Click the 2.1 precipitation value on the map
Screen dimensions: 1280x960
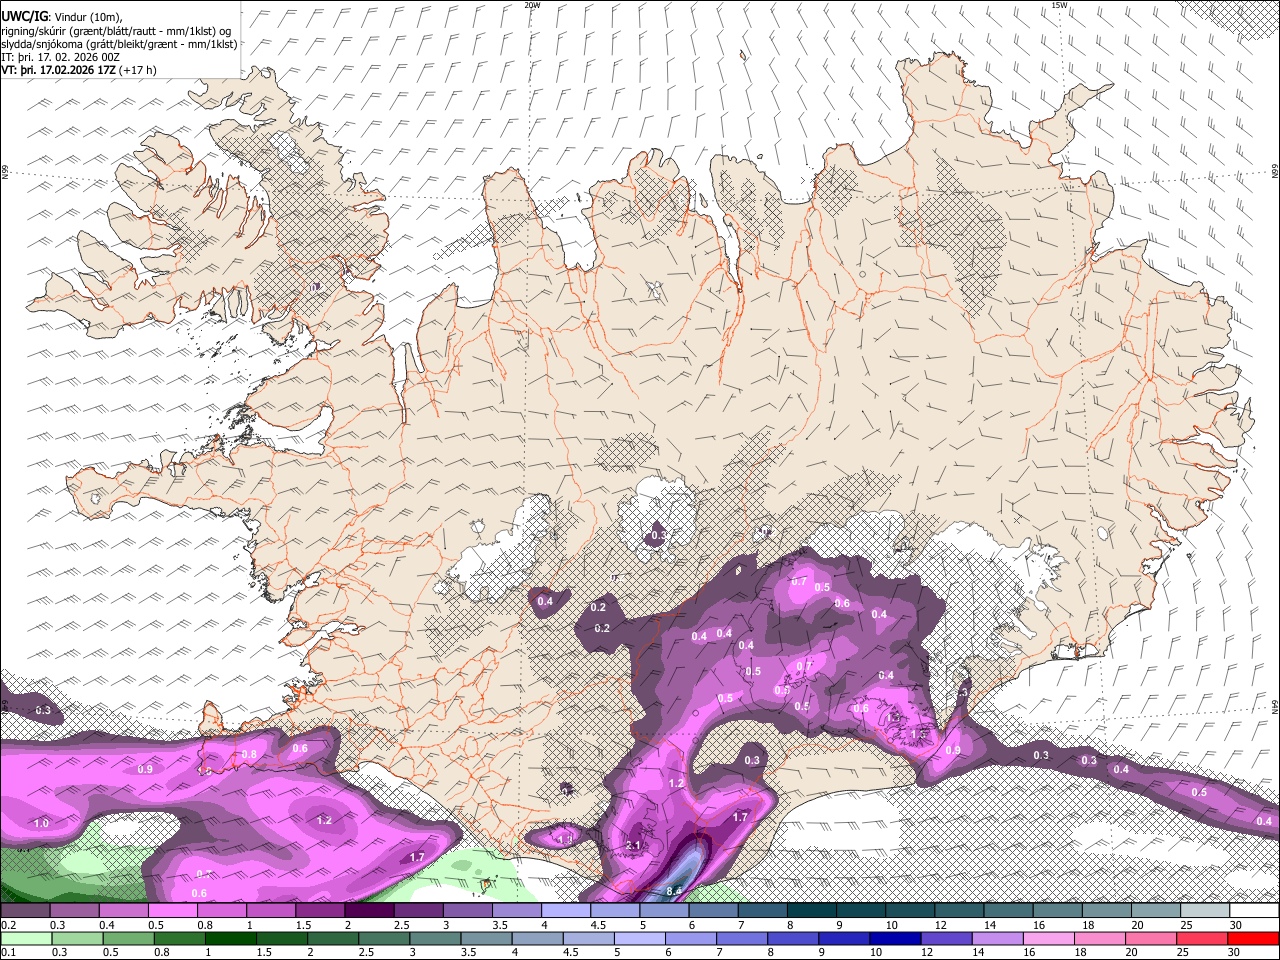633,846
